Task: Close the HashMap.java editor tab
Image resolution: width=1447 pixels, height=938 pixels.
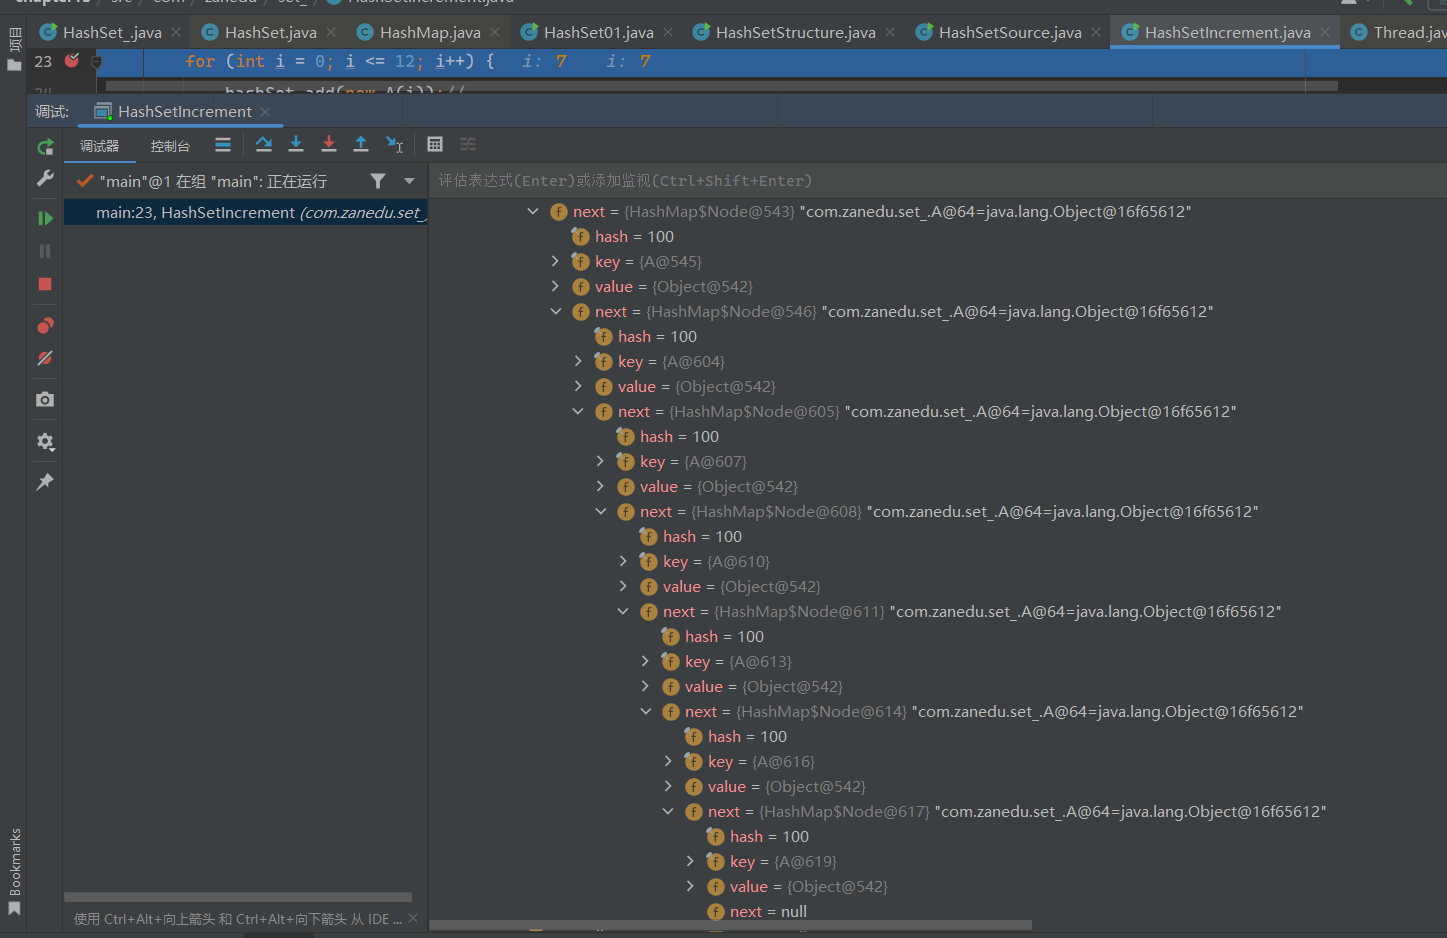Action: tap(495, 32)
